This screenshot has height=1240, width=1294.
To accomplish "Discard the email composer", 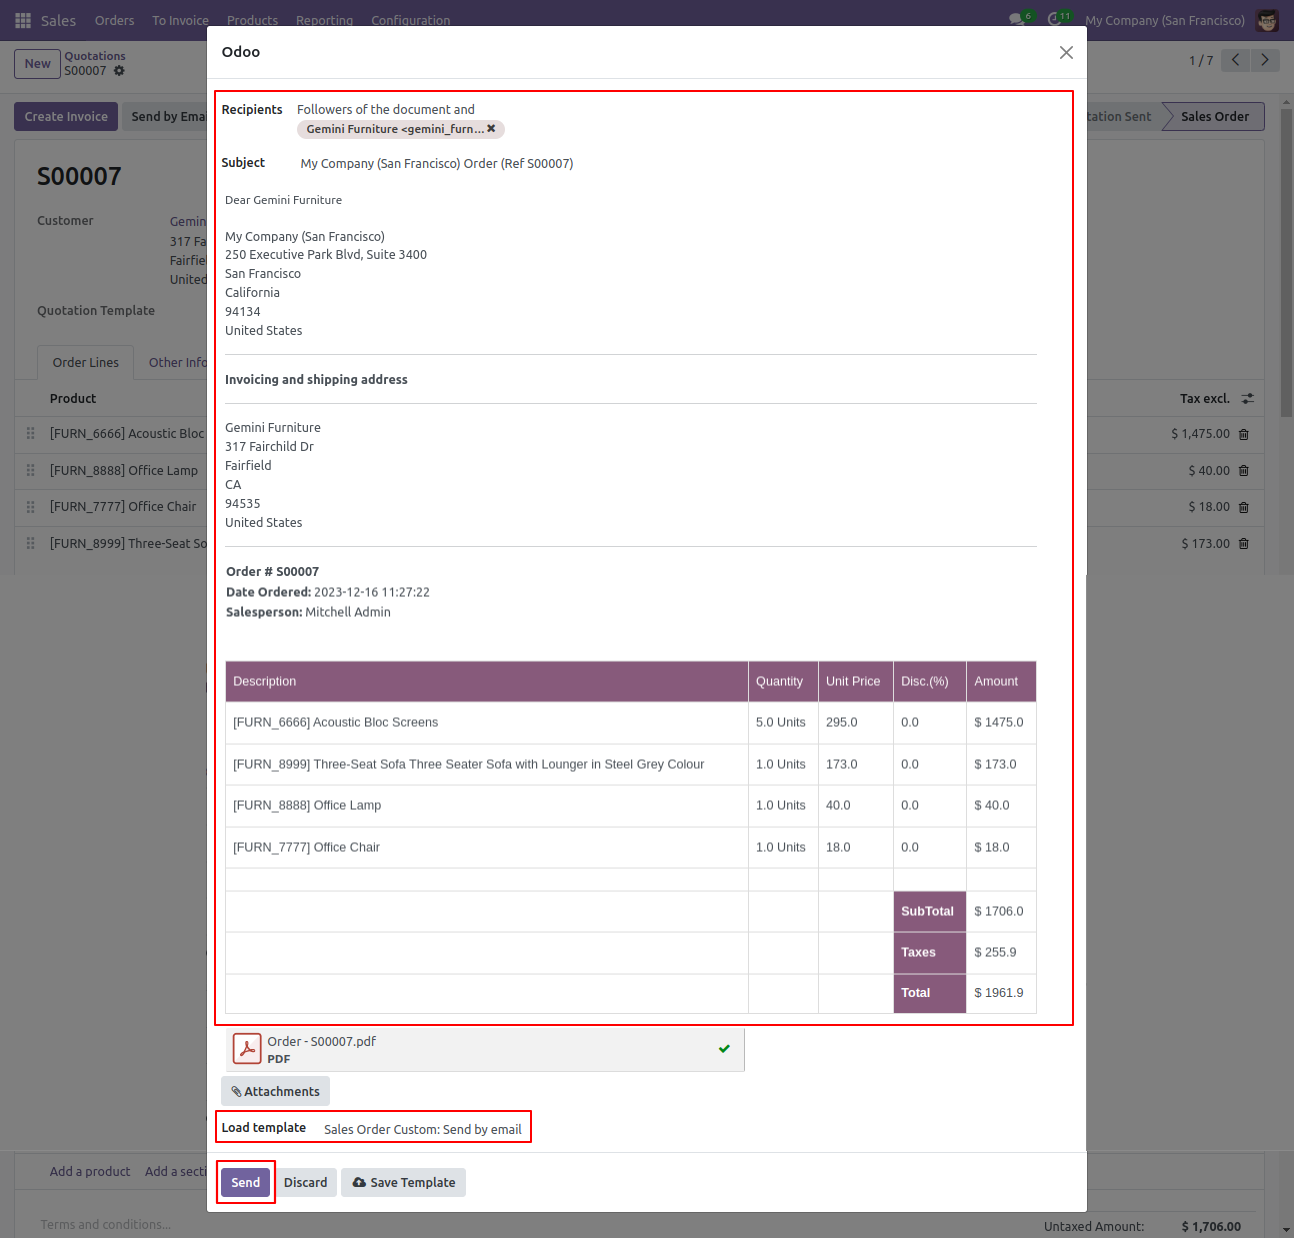I will (x=305, y=1182).
